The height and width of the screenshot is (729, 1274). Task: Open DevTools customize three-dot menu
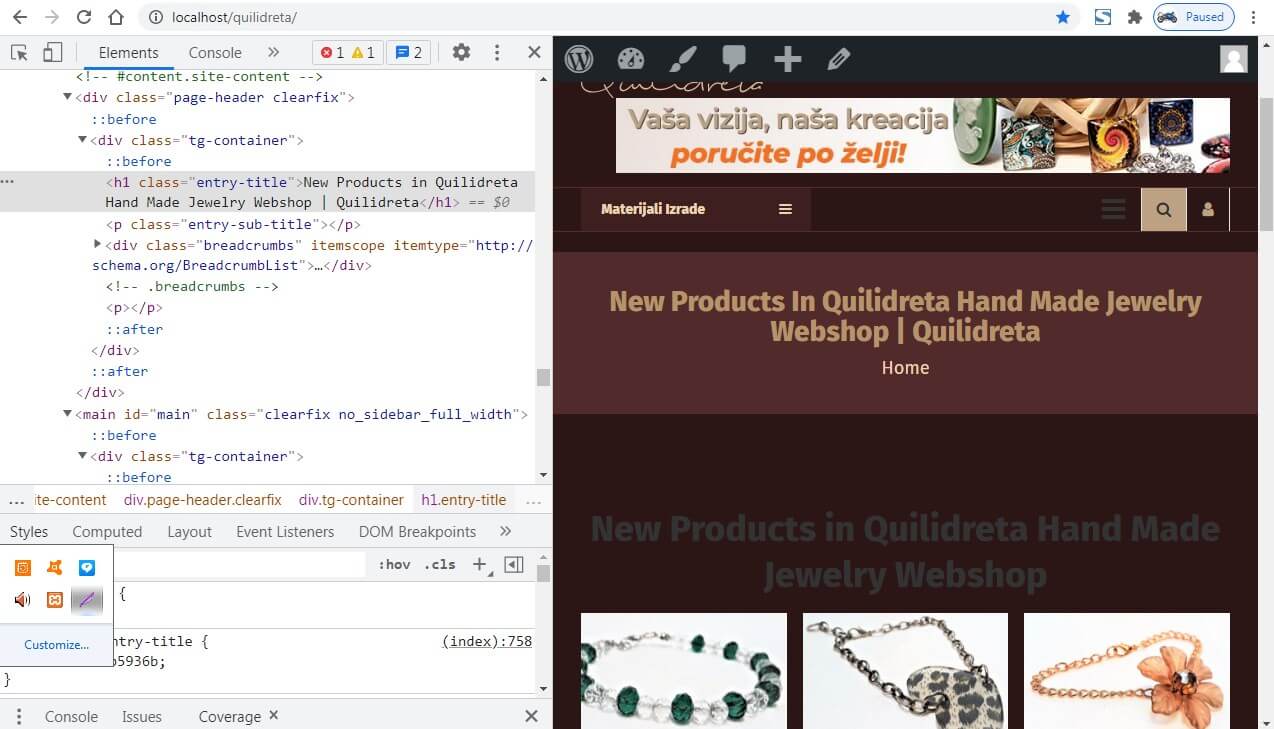pyautogui.click(x=497, y=53)
